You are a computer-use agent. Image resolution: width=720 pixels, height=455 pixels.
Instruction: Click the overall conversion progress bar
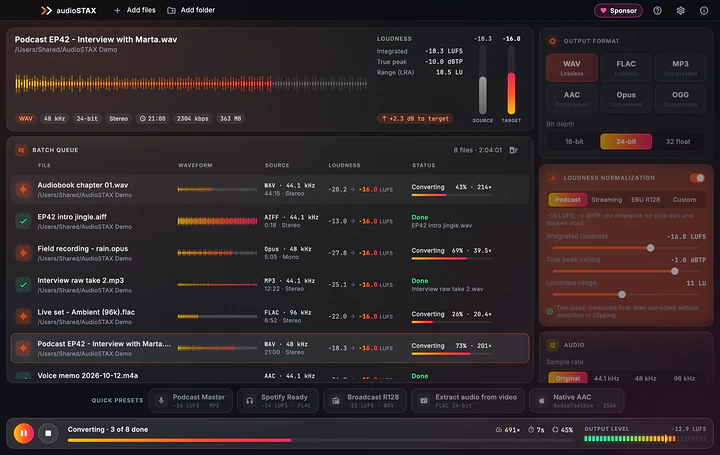320,440
